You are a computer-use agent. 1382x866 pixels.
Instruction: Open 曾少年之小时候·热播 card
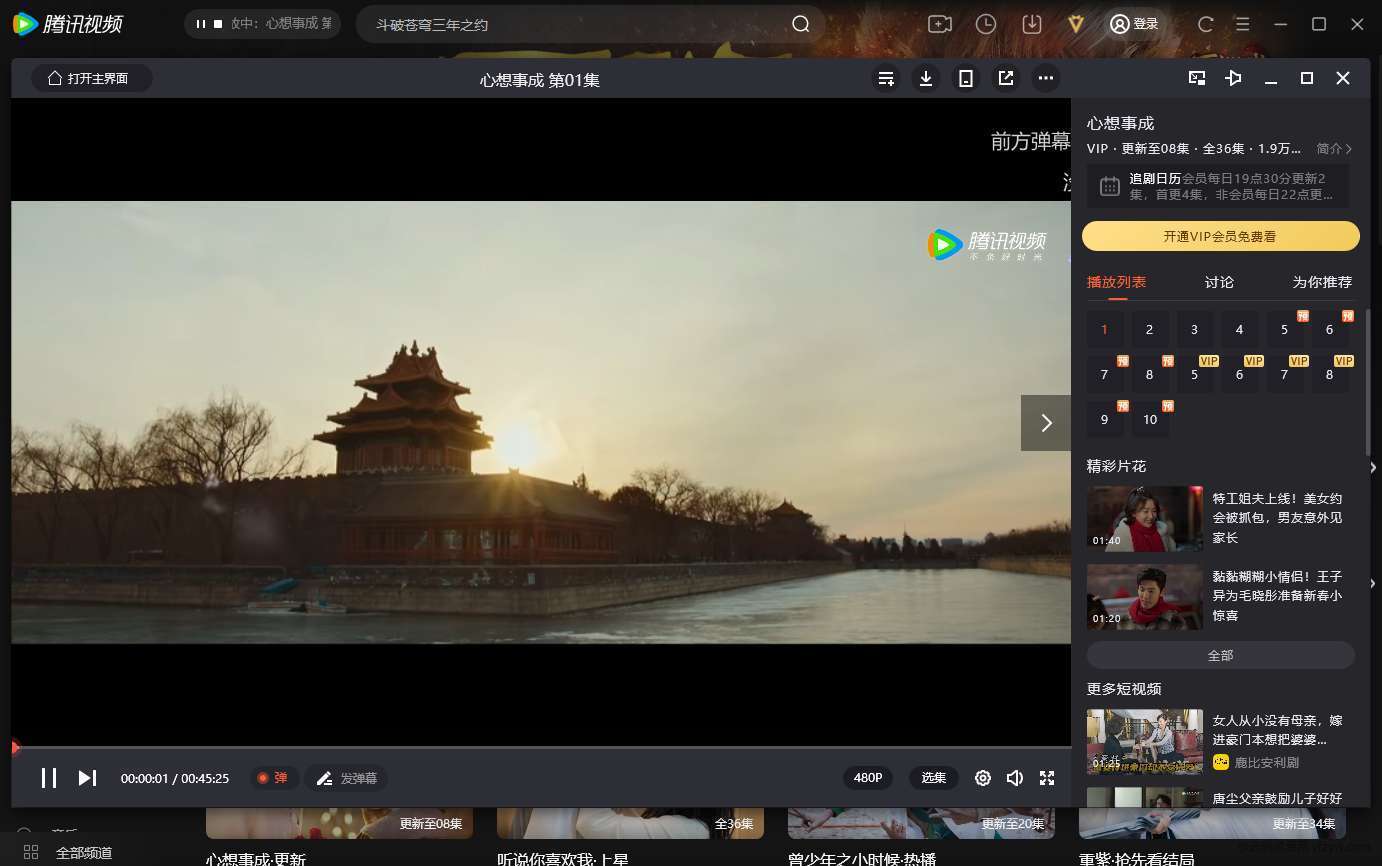point(921,838)
